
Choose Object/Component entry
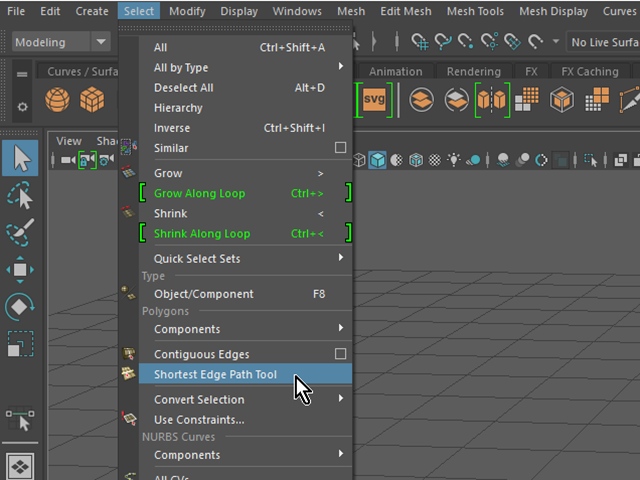click(245, 294)
